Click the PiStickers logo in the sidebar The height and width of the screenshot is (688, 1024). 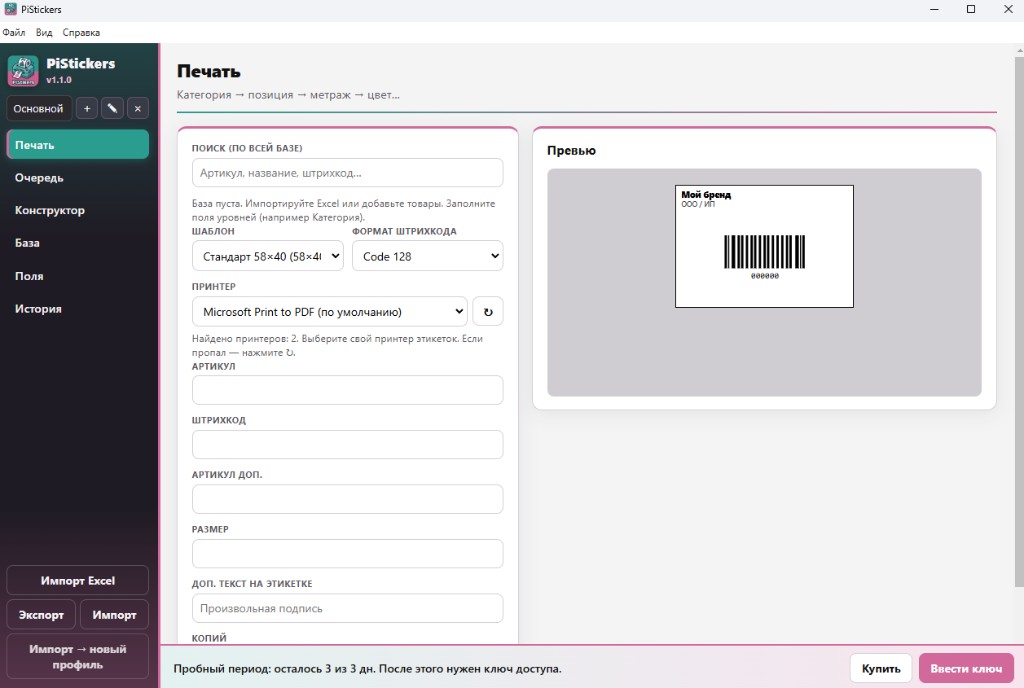[23, 71]
